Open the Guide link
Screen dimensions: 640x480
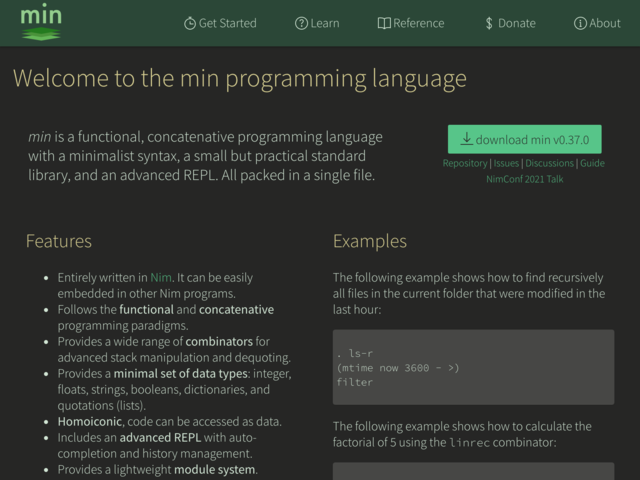click(592, 163)
